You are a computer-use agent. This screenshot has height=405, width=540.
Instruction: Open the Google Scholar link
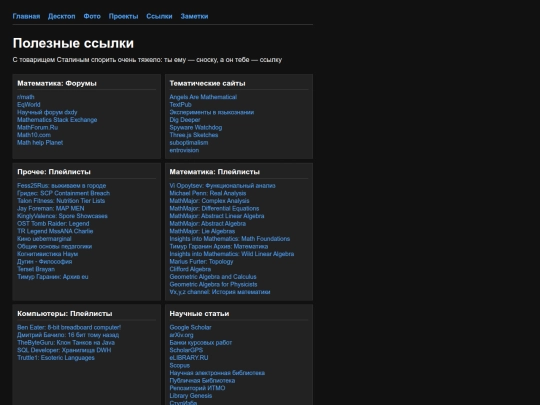(x=190, y=327)
